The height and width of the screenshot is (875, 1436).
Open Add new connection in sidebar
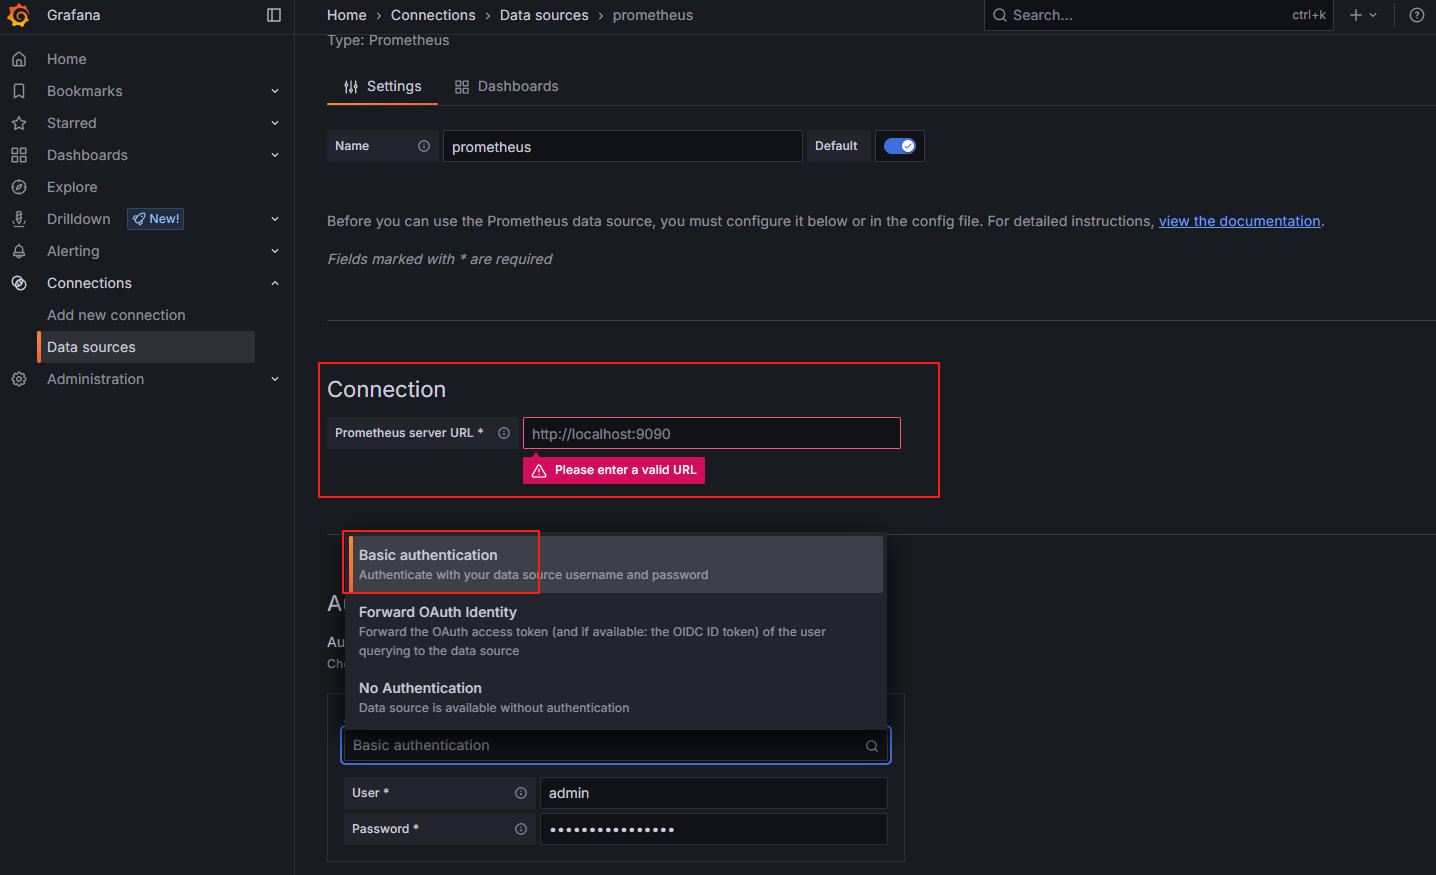point(116,315)
